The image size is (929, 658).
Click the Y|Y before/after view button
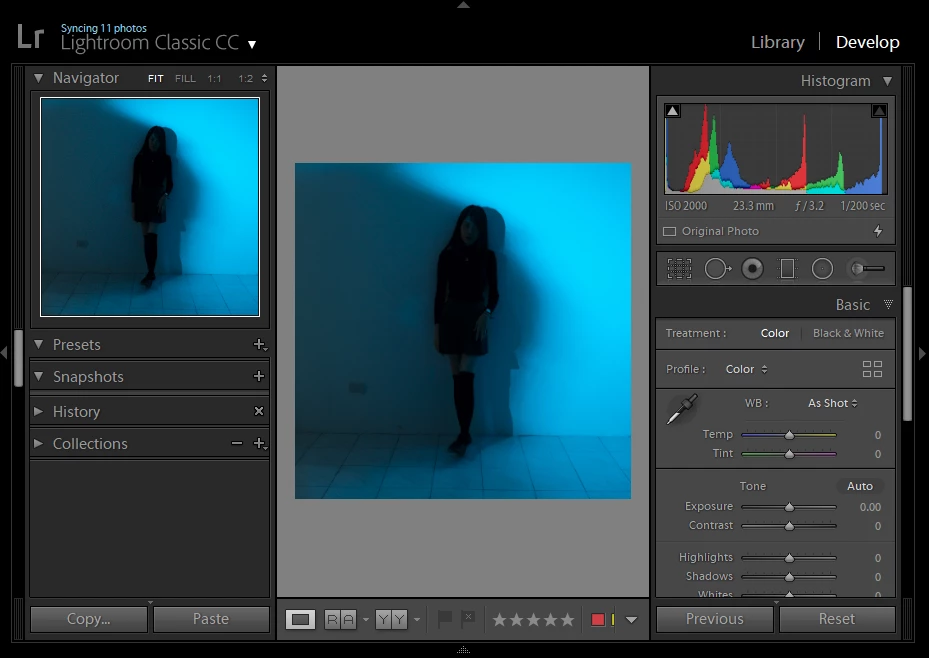tap(391, 620)
